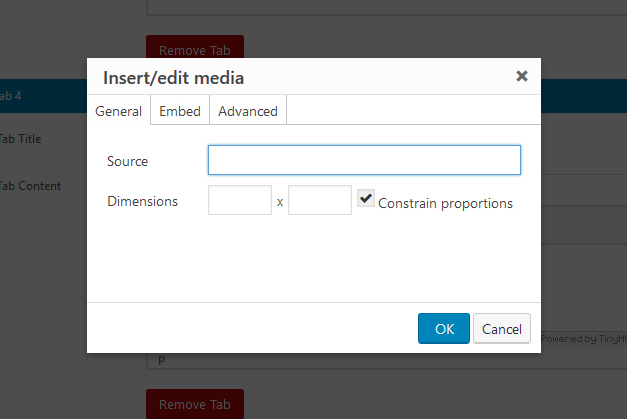Focus the width dimension field

point(240,201)
